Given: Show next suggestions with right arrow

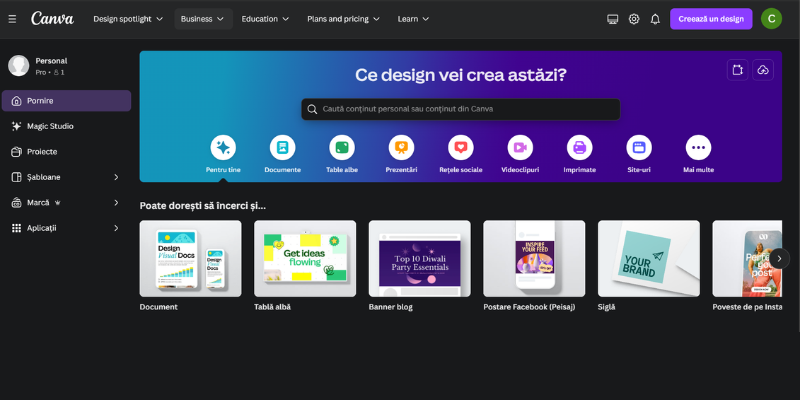Looking at the screenshot, I should (x=779, y=259).
